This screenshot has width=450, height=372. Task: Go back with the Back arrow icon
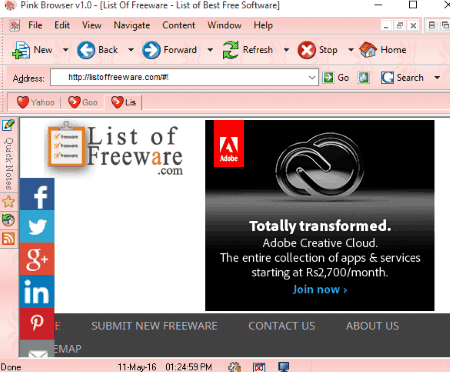pos(86,50)
